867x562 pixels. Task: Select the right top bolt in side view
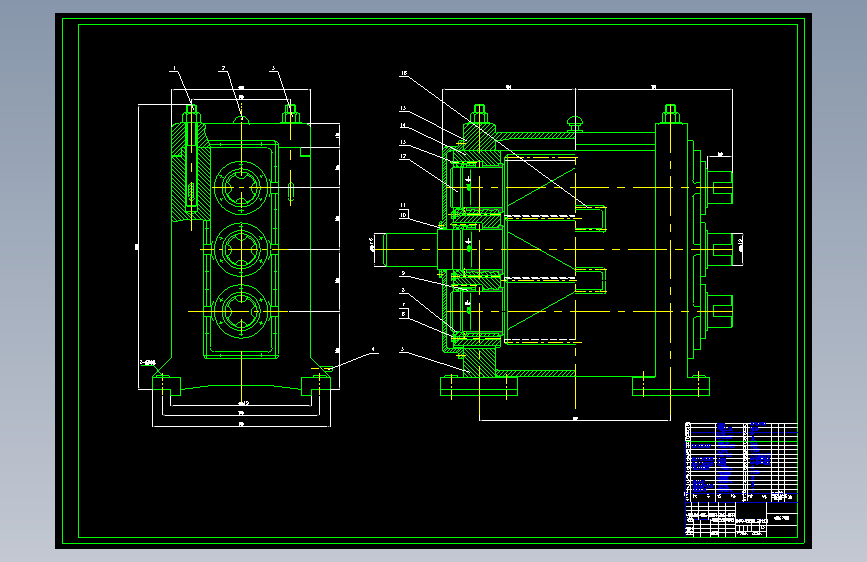click(671, 114)
